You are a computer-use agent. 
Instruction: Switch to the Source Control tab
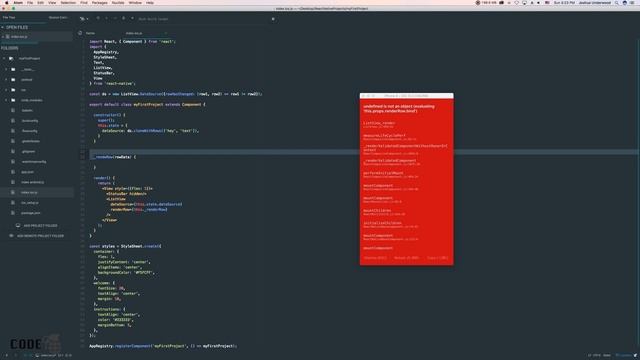58,18
